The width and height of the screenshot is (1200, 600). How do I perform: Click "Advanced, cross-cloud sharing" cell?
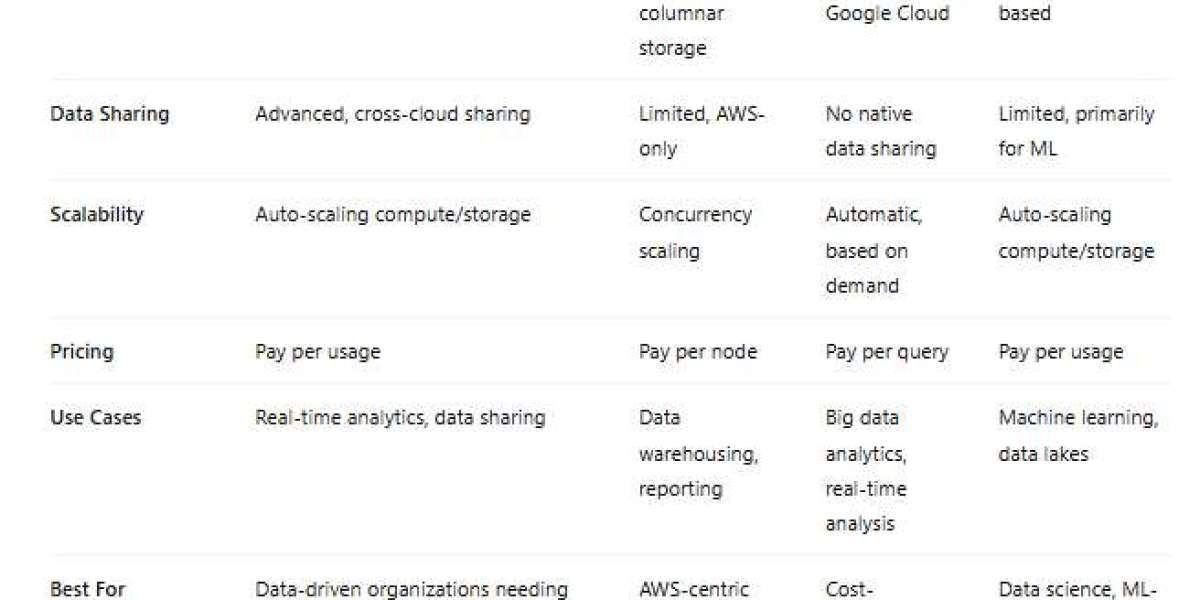click(392, 114)
